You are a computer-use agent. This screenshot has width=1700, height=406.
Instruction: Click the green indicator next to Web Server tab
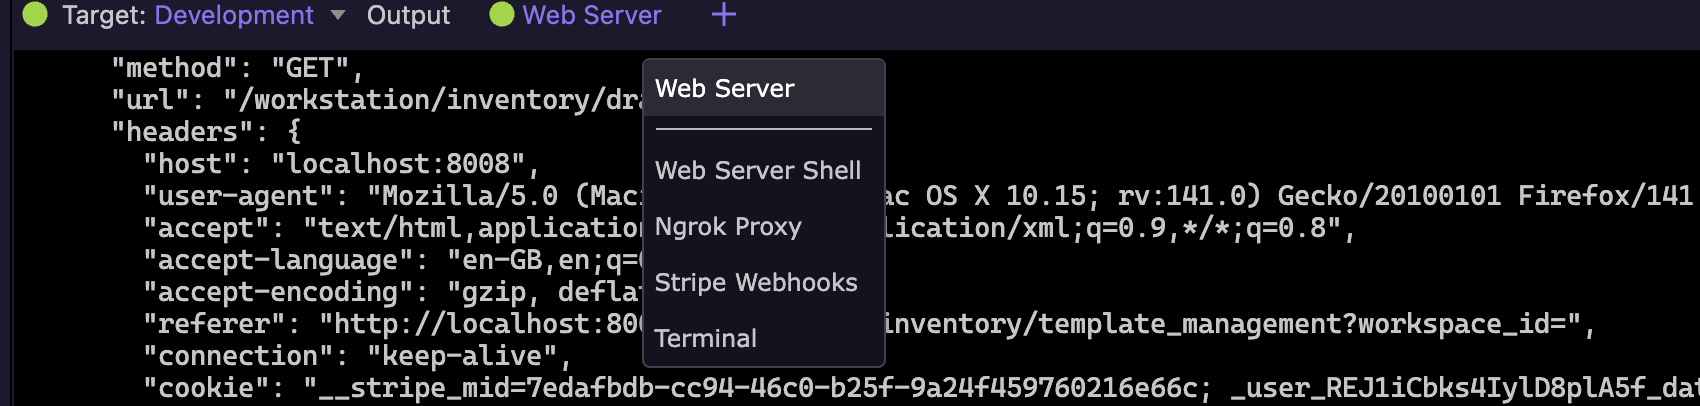coord(502,14)
